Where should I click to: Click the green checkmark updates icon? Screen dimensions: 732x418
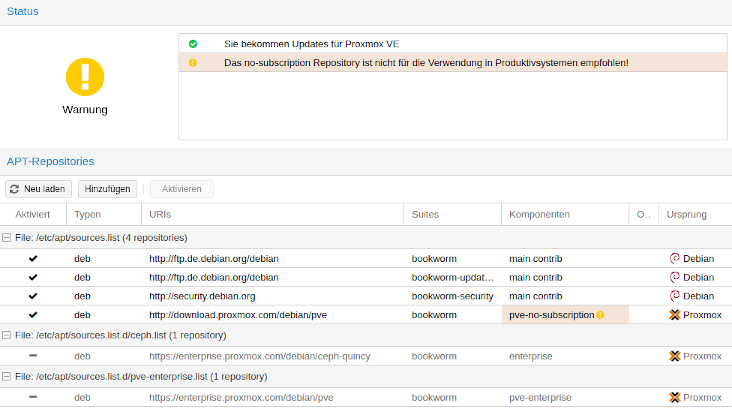pos(193,44)
